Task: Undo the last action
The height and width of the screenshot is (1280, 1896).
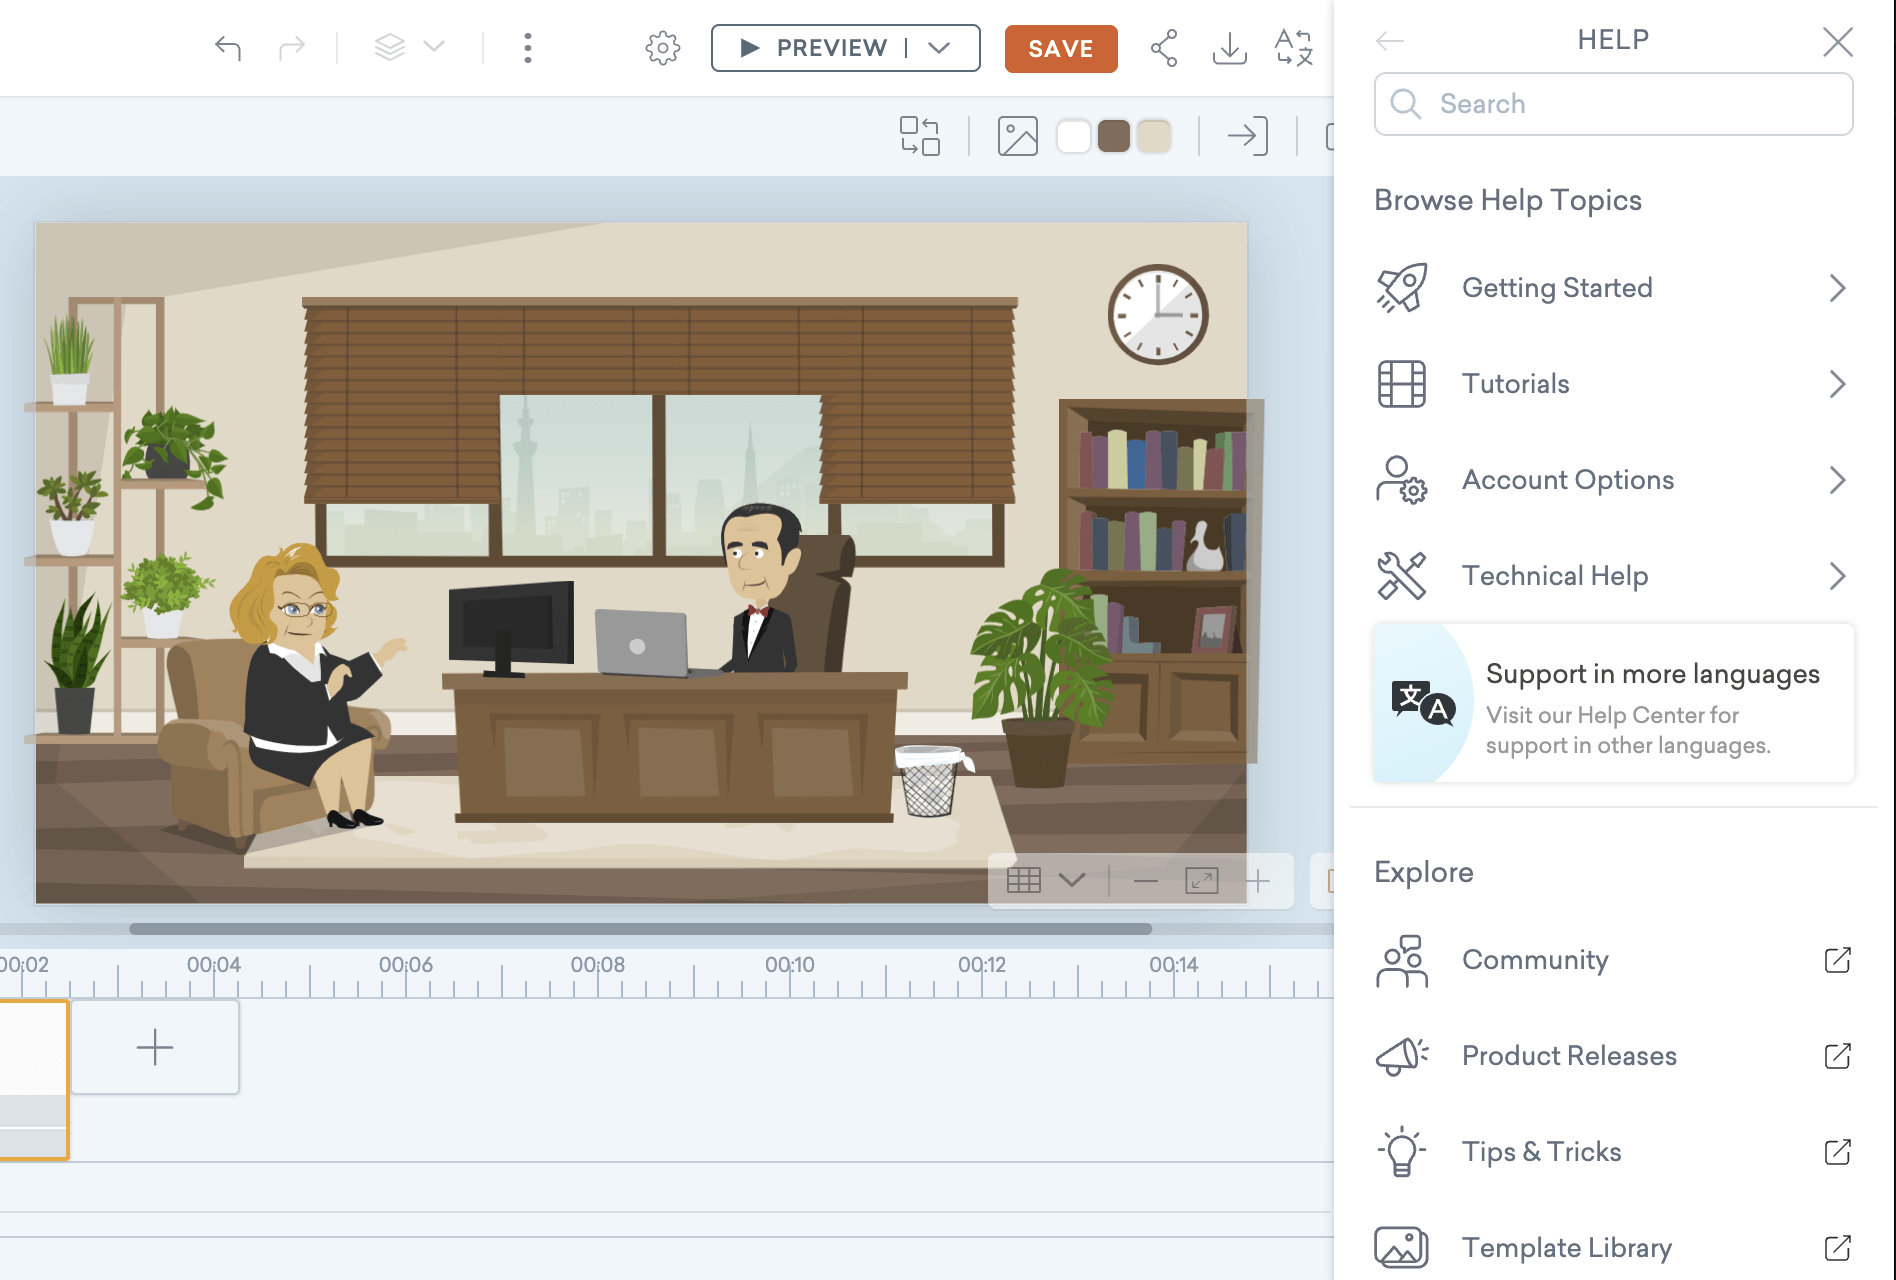Action: [227, 47]
